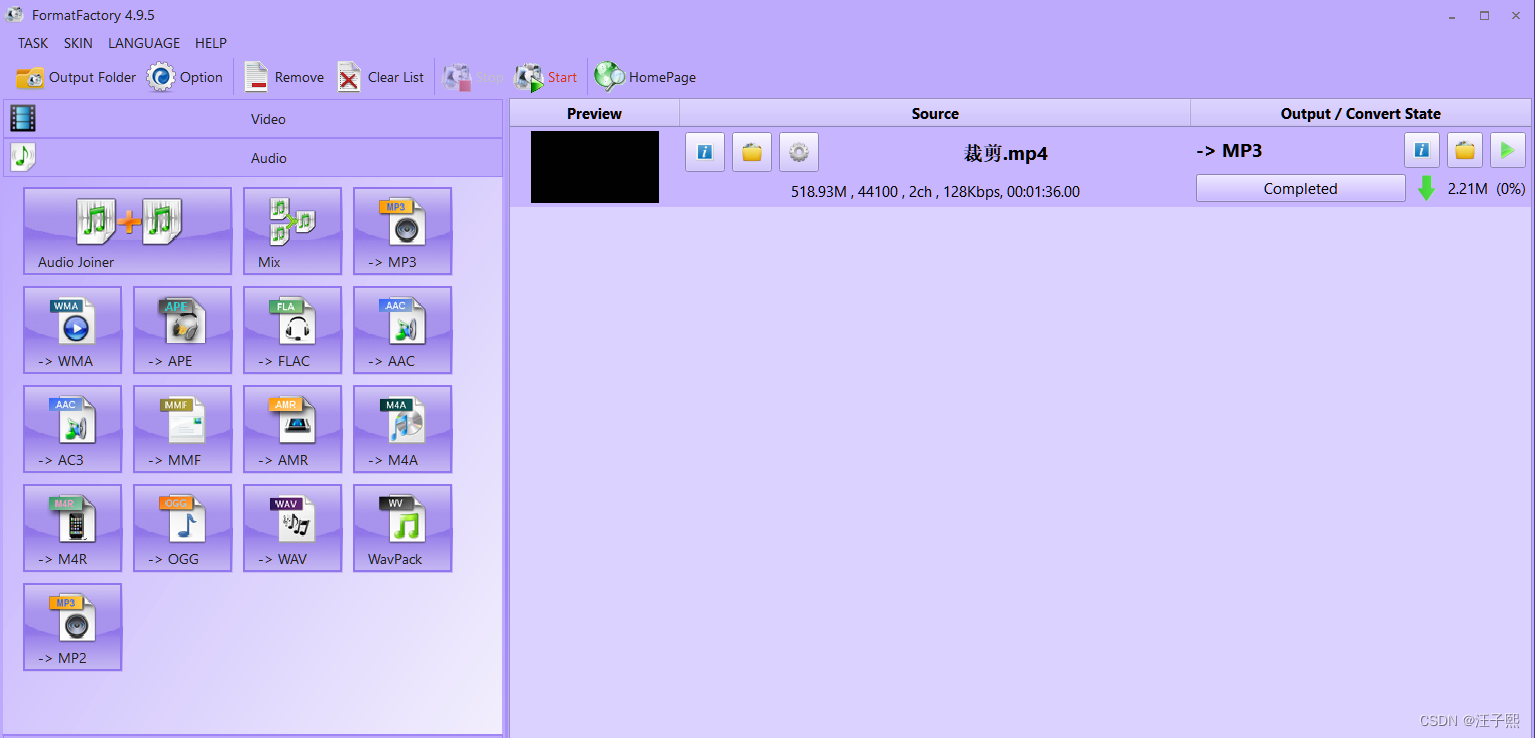Open the TASK menu

point(33,43)
